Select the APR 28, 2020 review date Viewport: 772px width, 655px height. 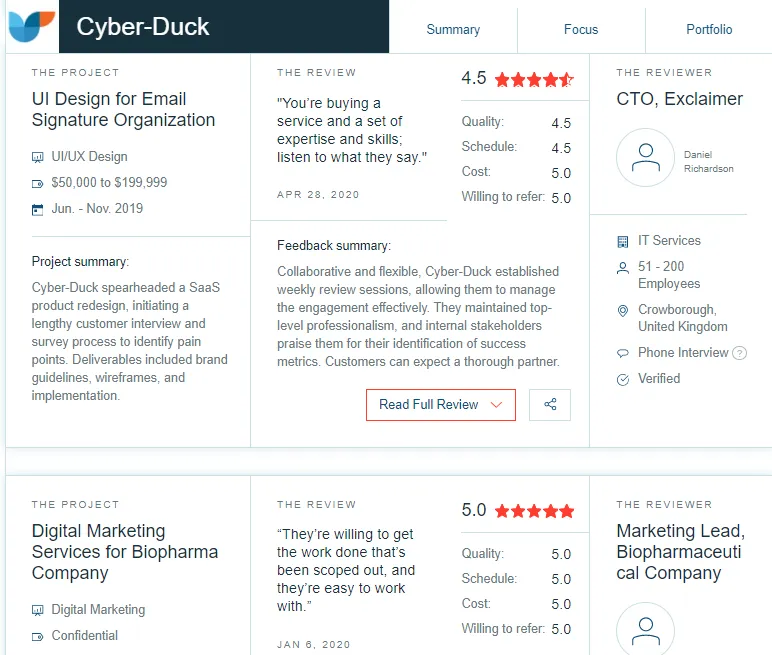pyautogui.click(x=318, y=195)
